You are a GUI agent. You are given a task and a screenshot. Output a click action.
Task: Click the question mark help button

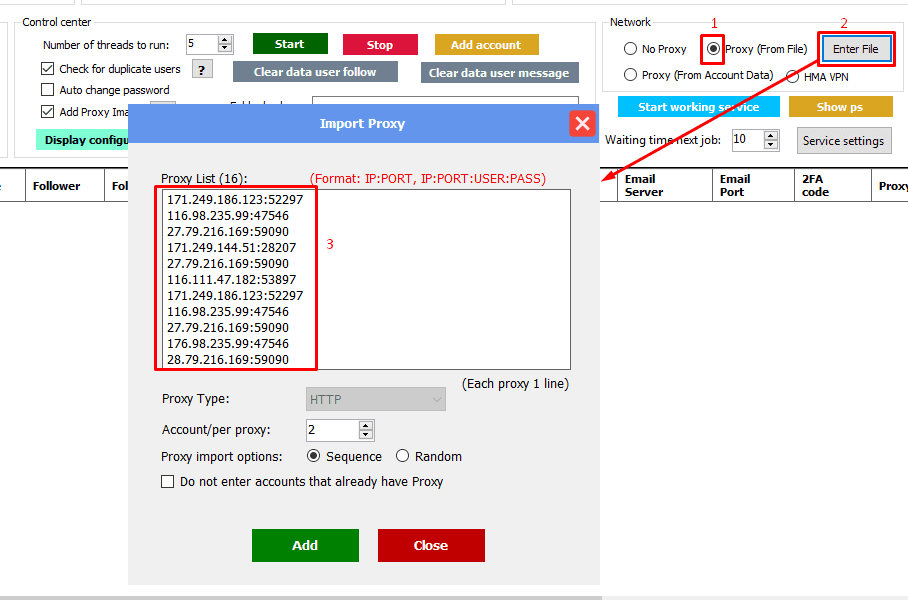[x=202, y=69]
